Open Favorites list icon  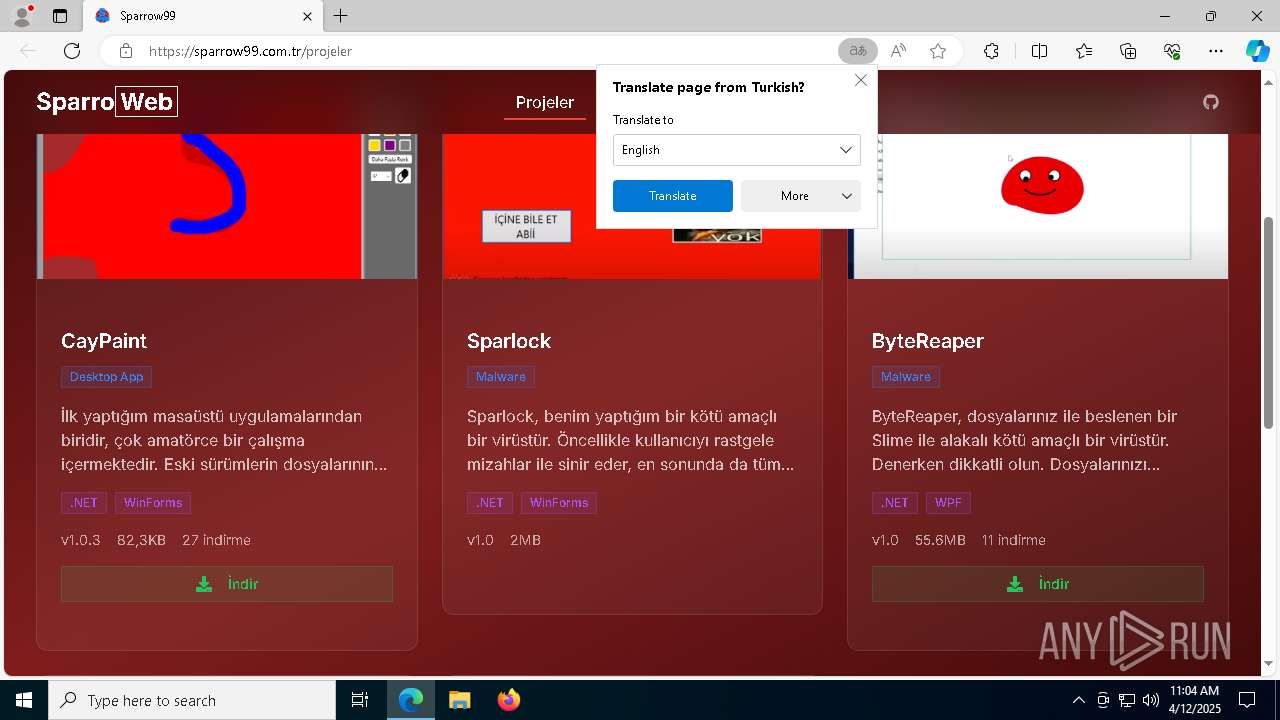(x=1084, y=51)
